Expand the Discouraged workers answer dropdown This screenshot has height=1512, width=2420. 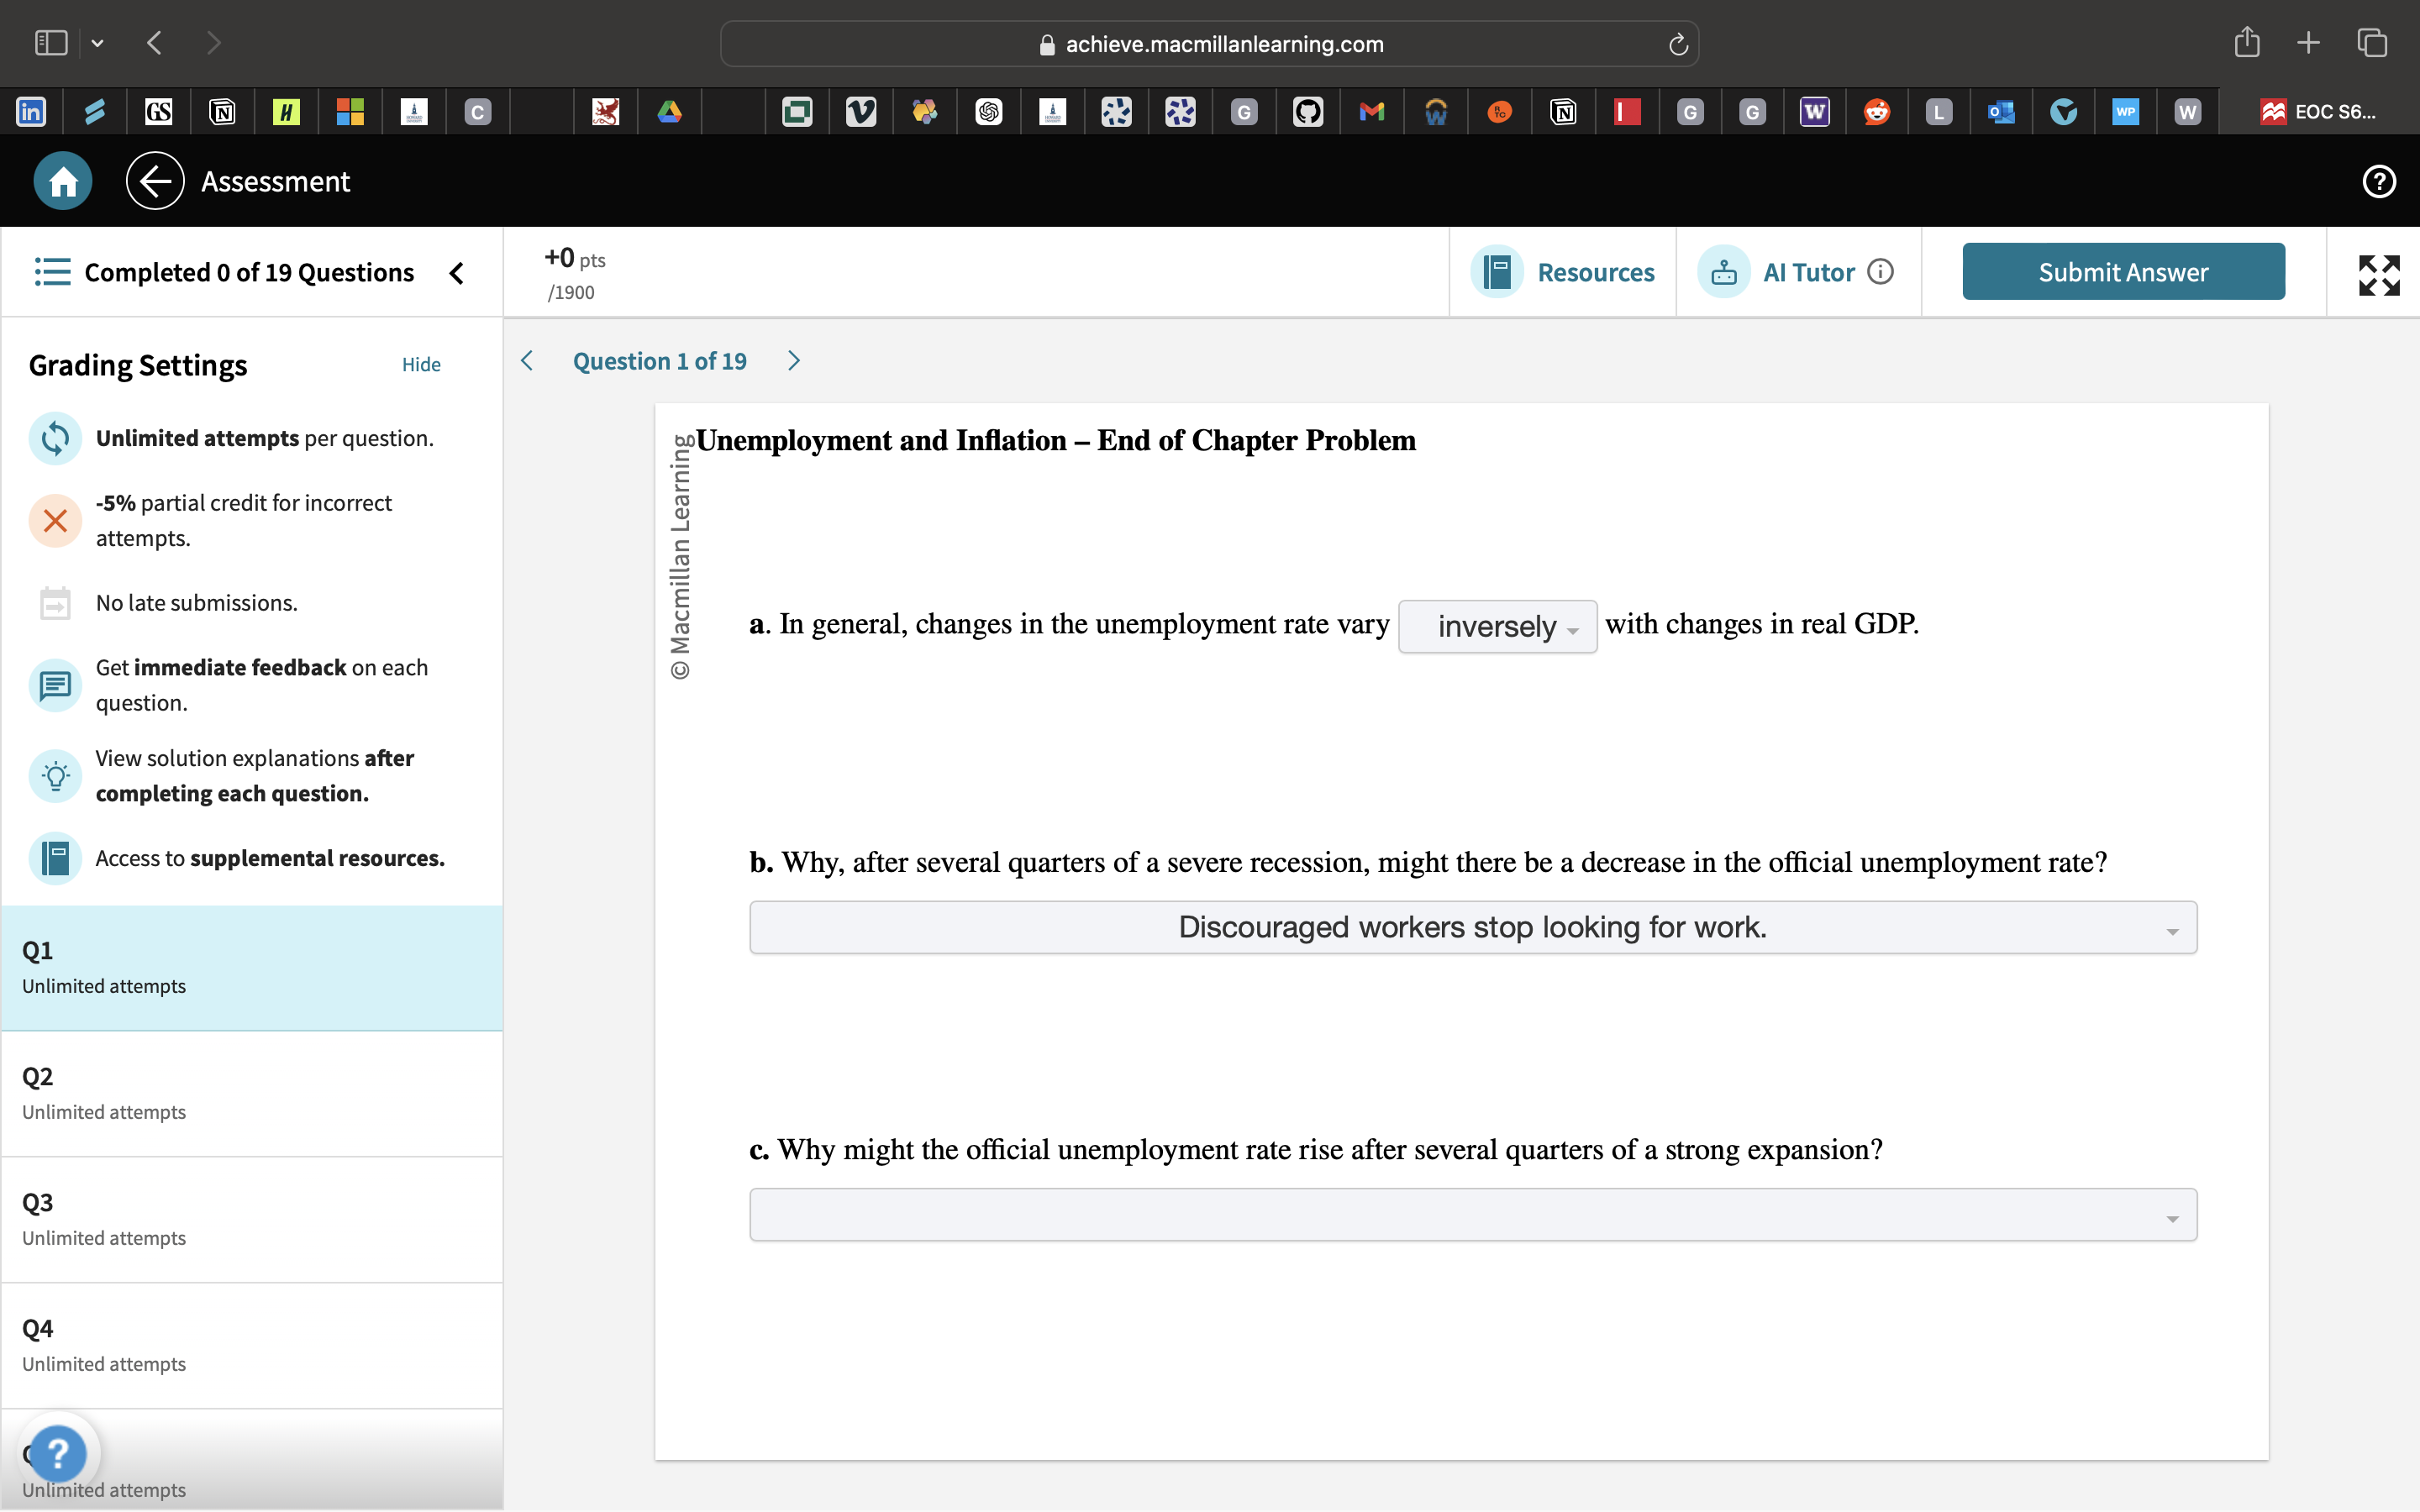point(1473,927)
